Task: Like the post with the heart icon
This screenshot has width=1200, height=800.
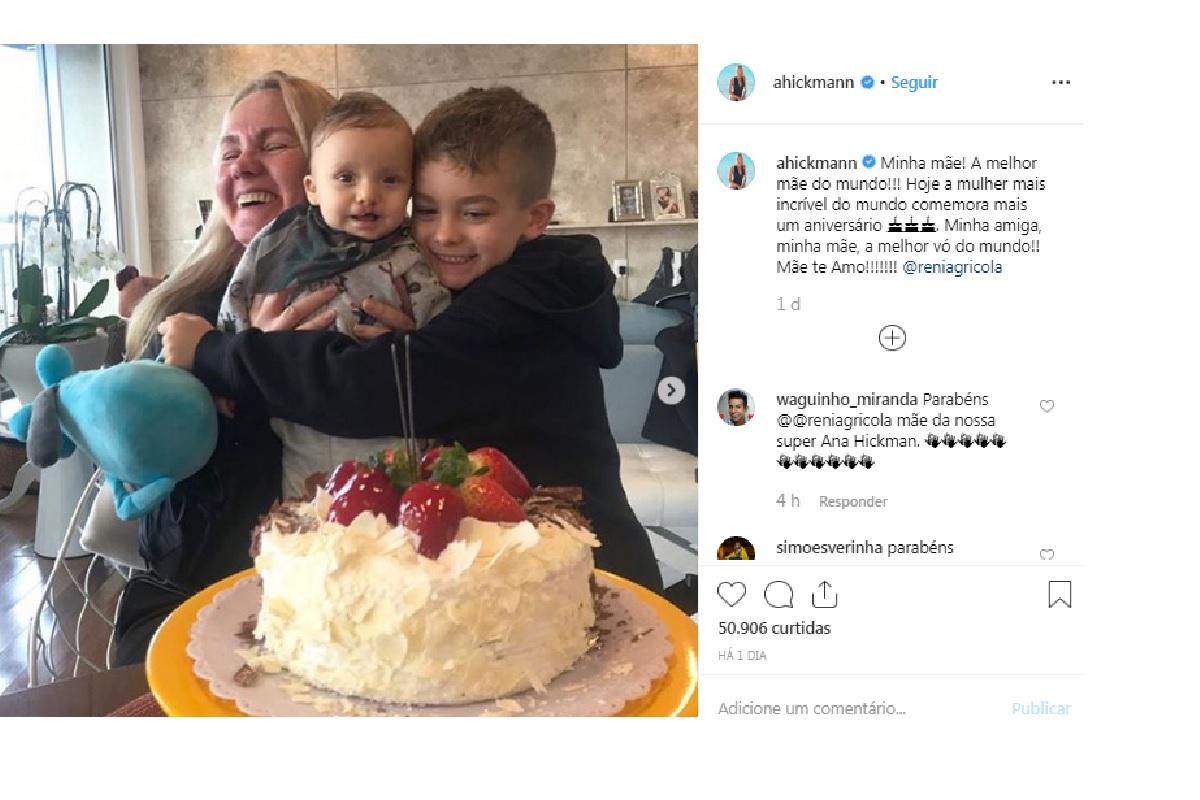Action: click(732, 595)
